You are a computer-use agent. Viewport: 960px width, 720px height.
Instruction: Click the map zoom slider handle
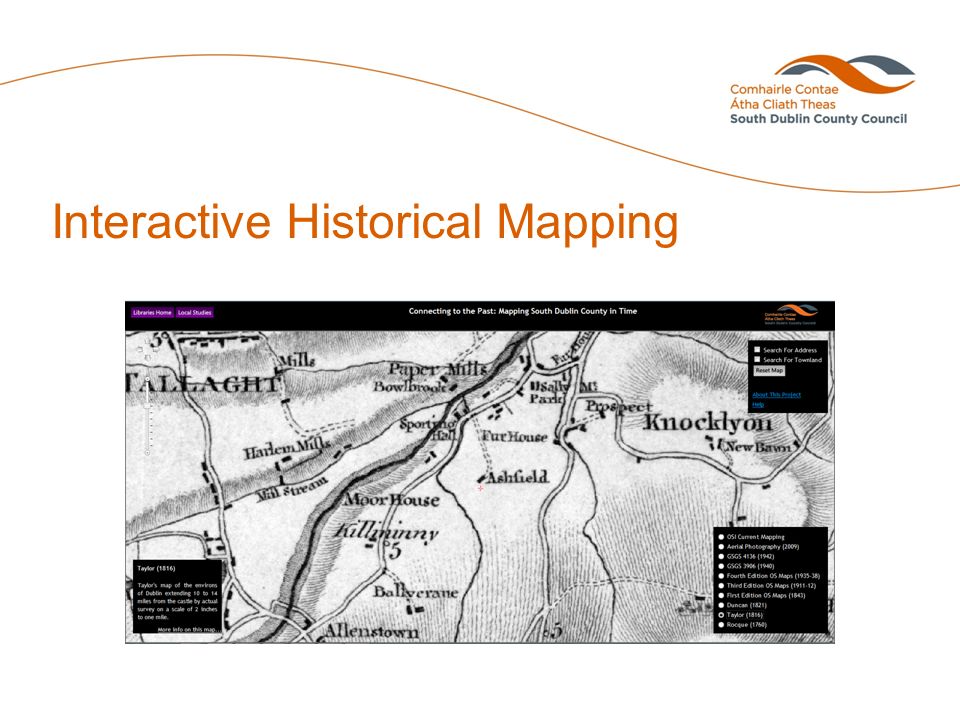[148, 405]
